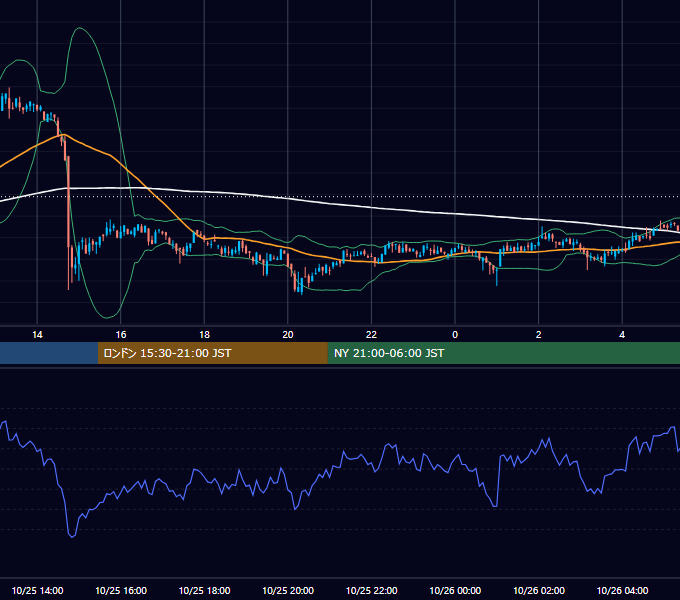Click the blue session bar before London
This screenshot has width=680, height=600.
[x=49, y=353]
